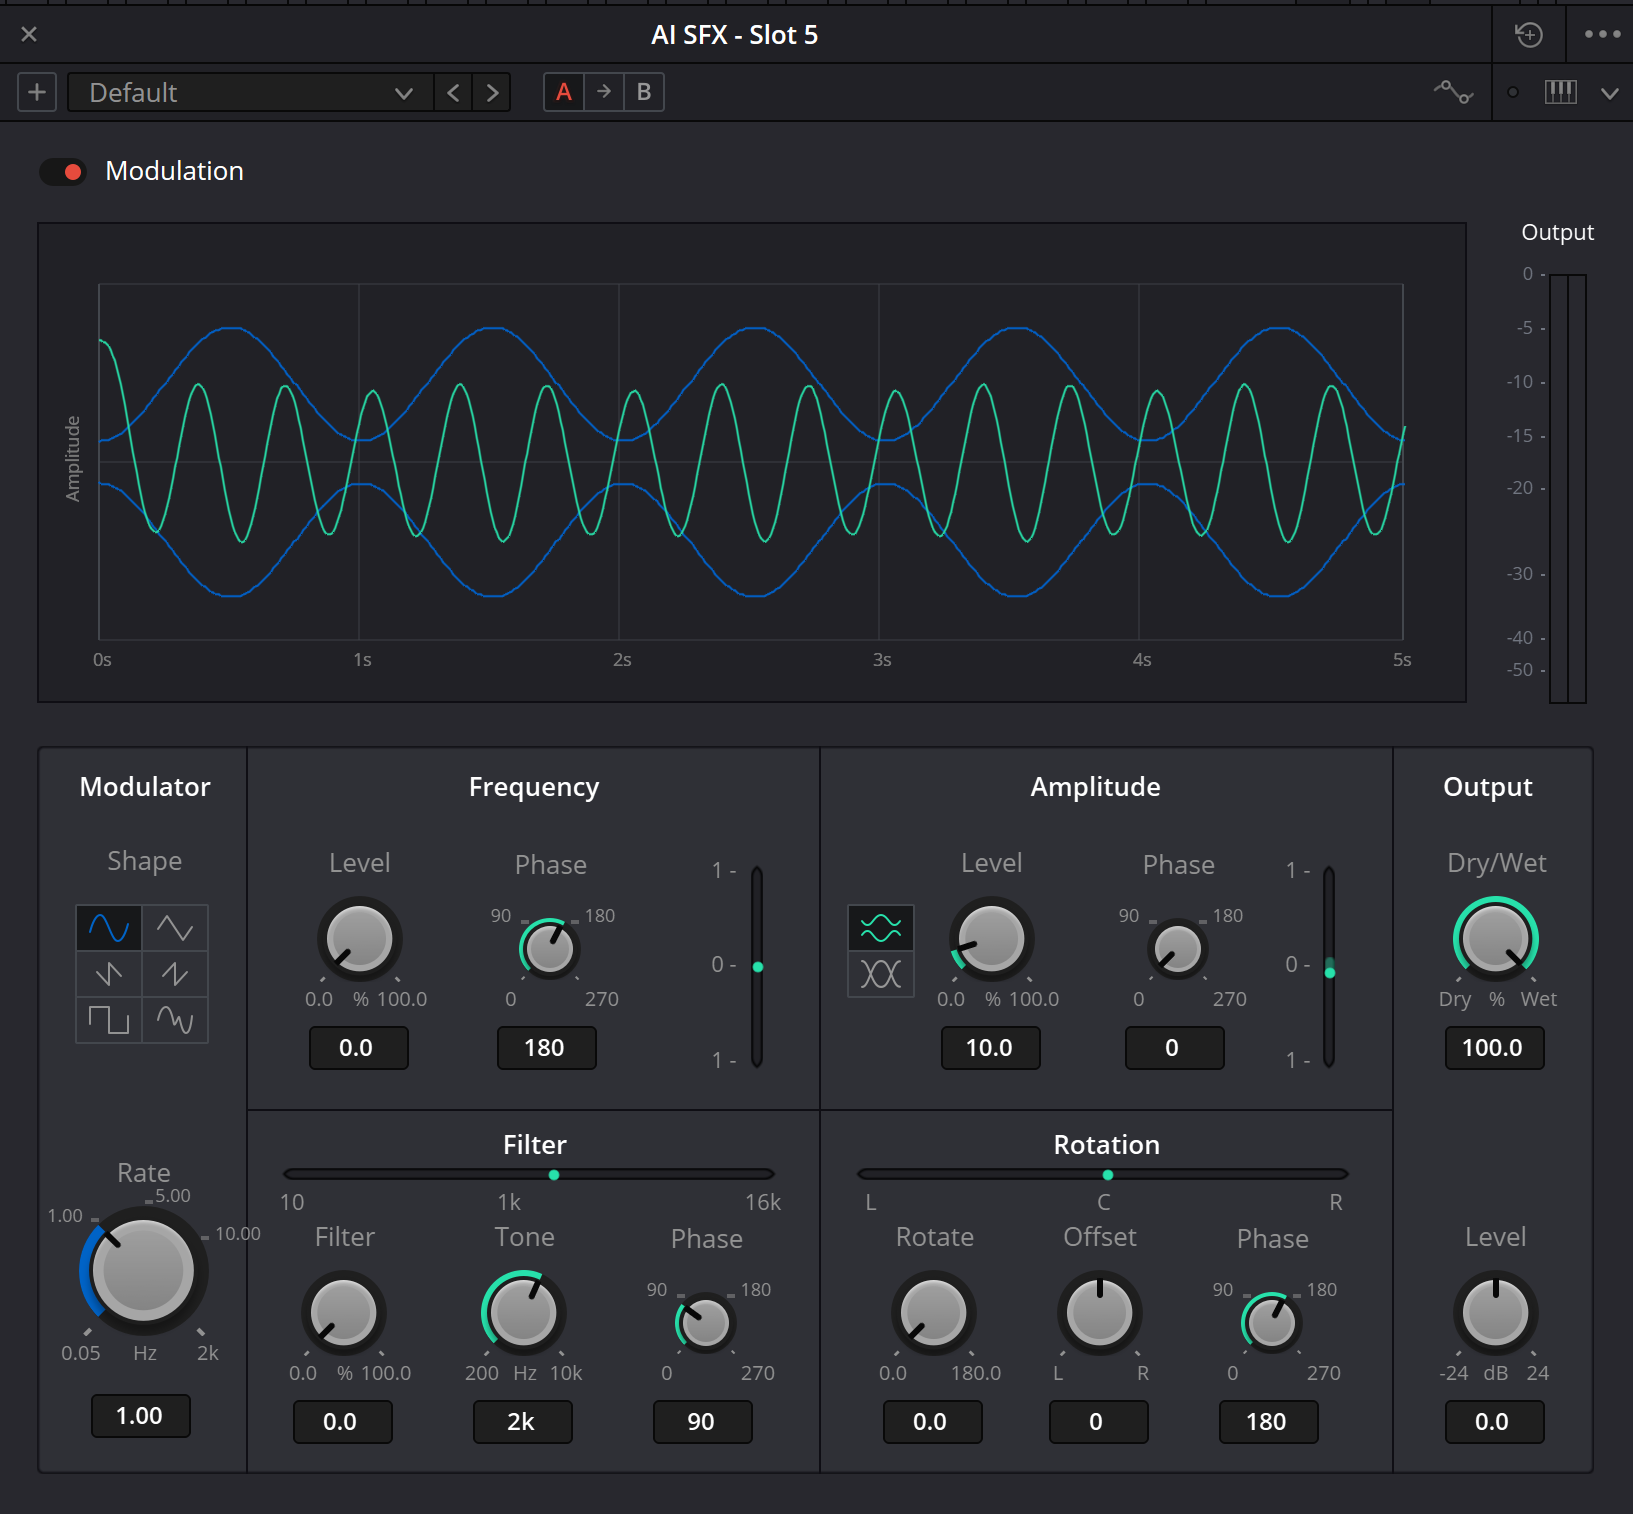Image resolution: width=1633 pixels, height=1514 pixels.
Task: Edit the Rotation Phase value 180
Action: click(x=1268, y=1422)
